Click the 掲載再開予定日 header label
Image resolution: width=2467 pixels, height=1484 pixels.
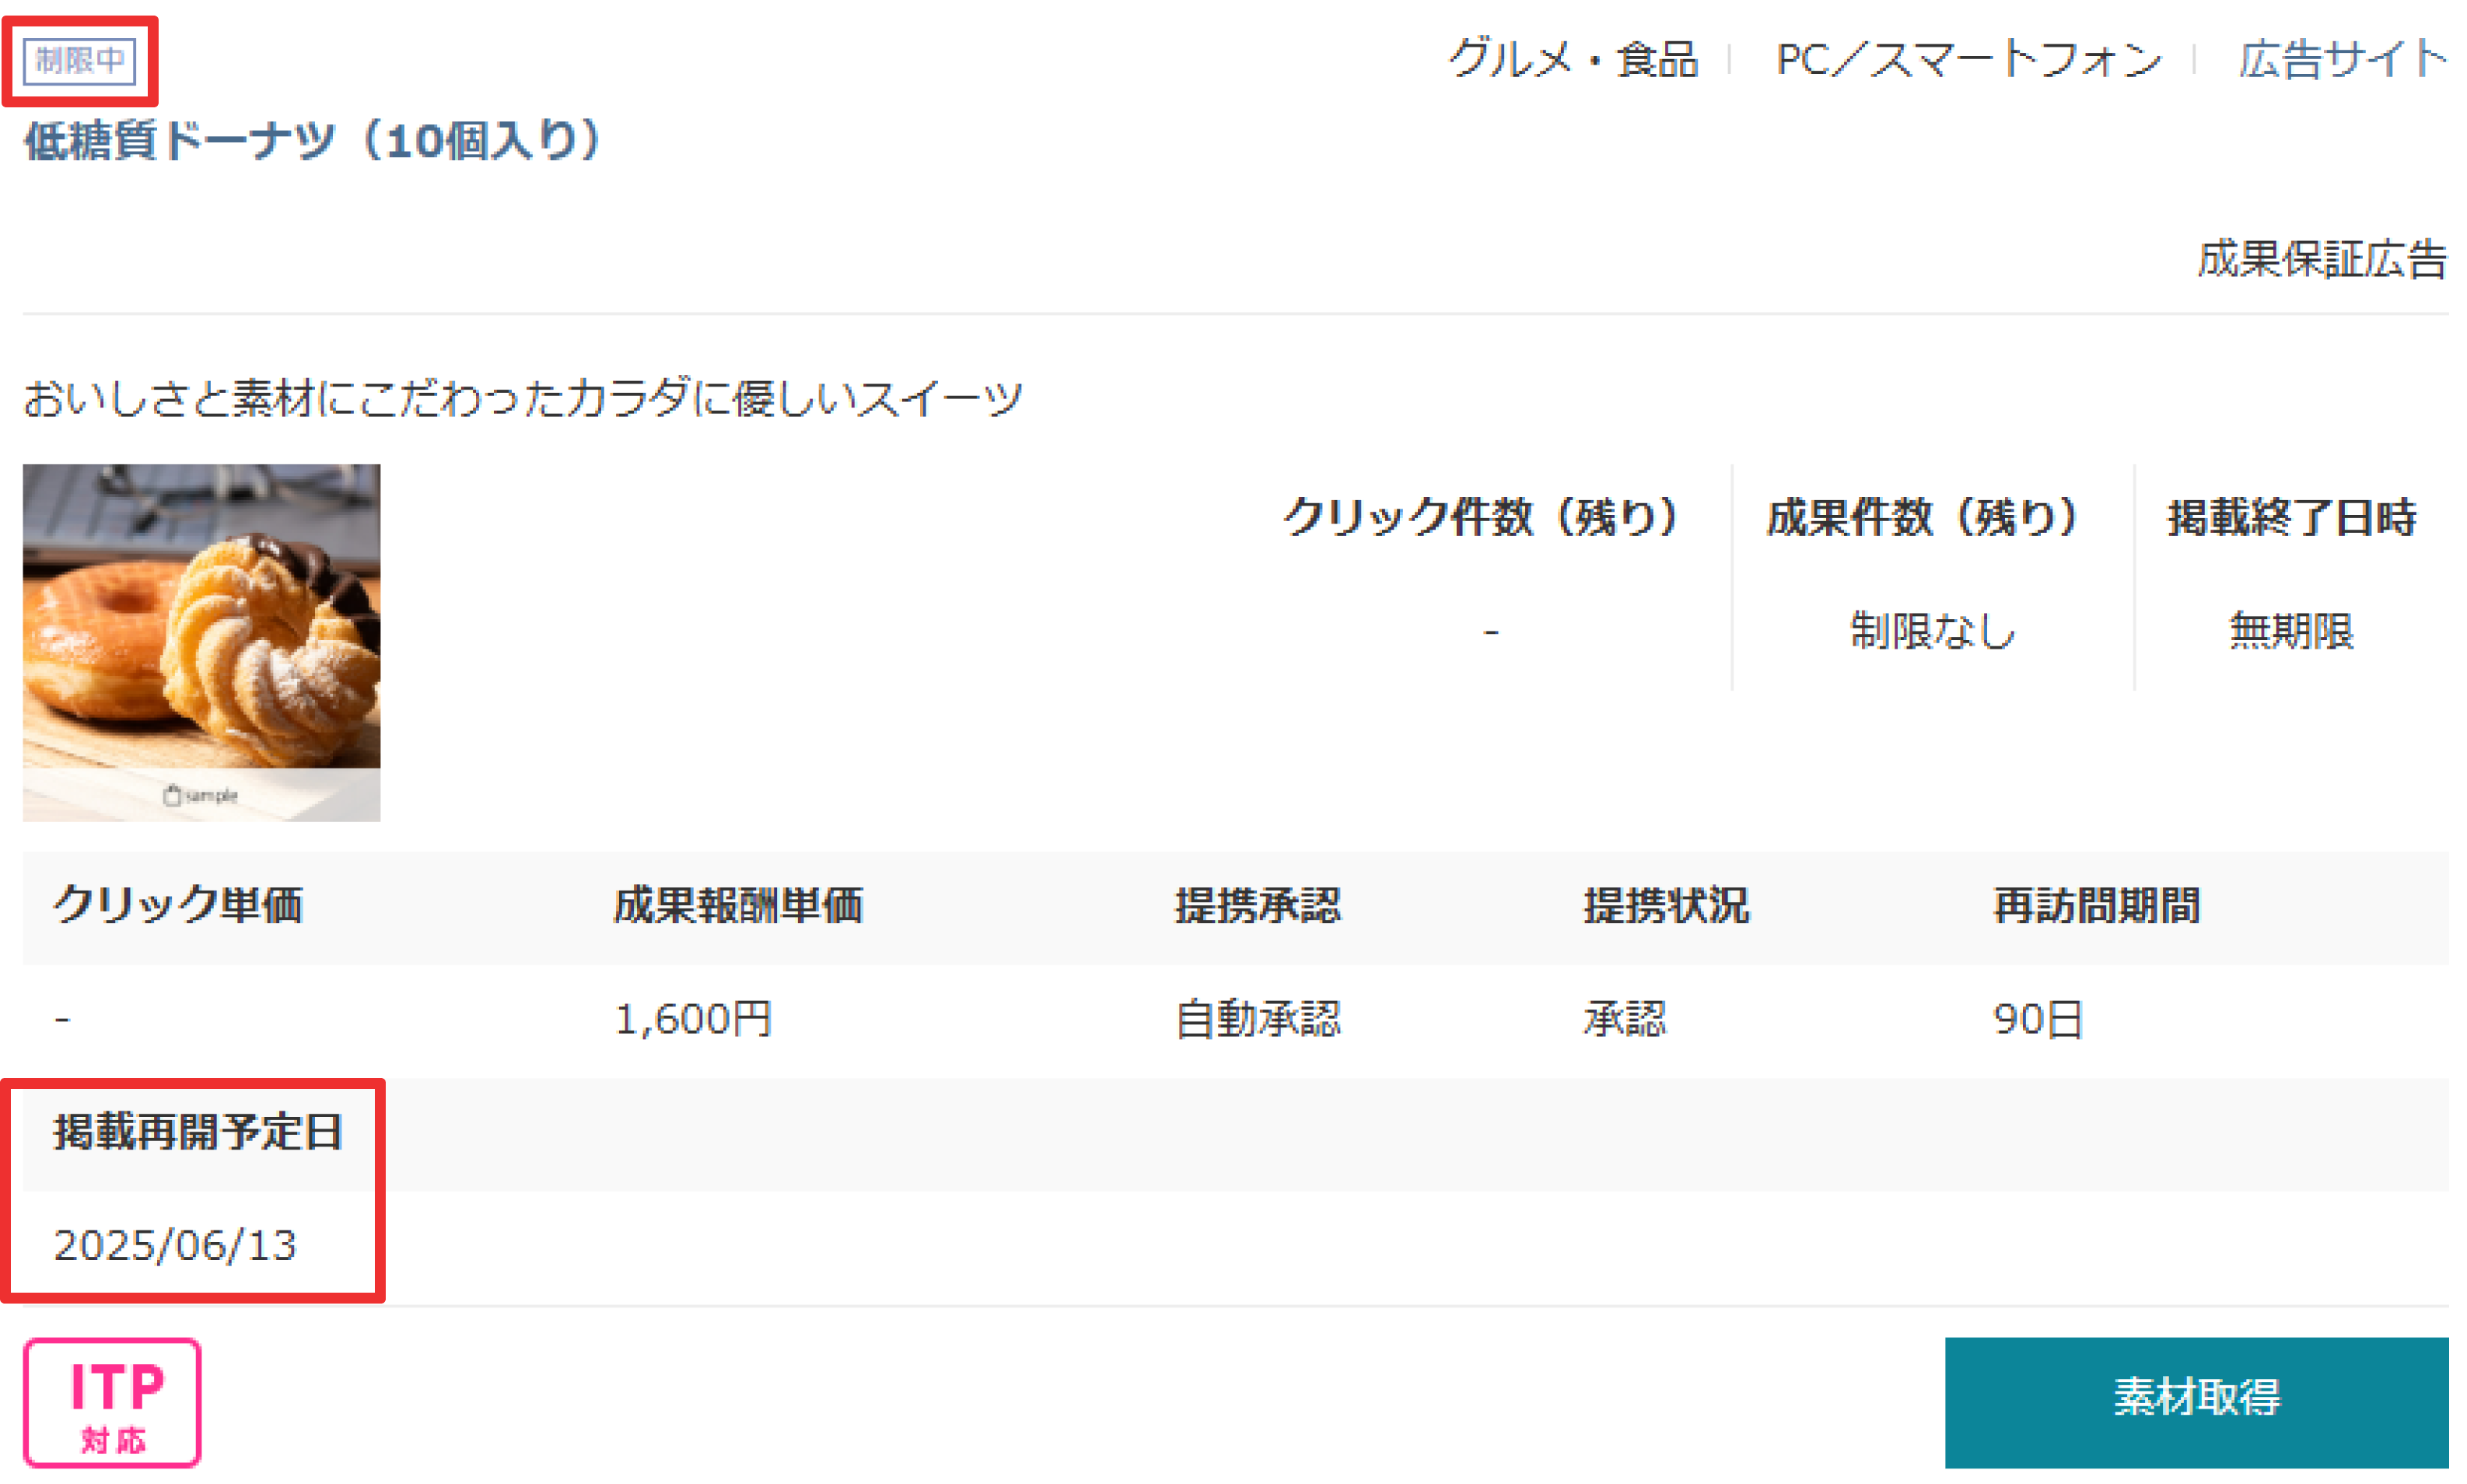(x=198, y=1132)
